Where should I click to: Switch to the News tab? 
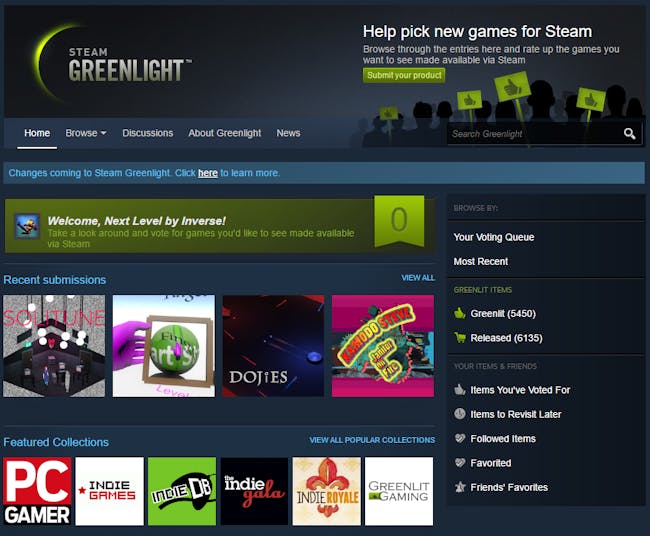289,133
